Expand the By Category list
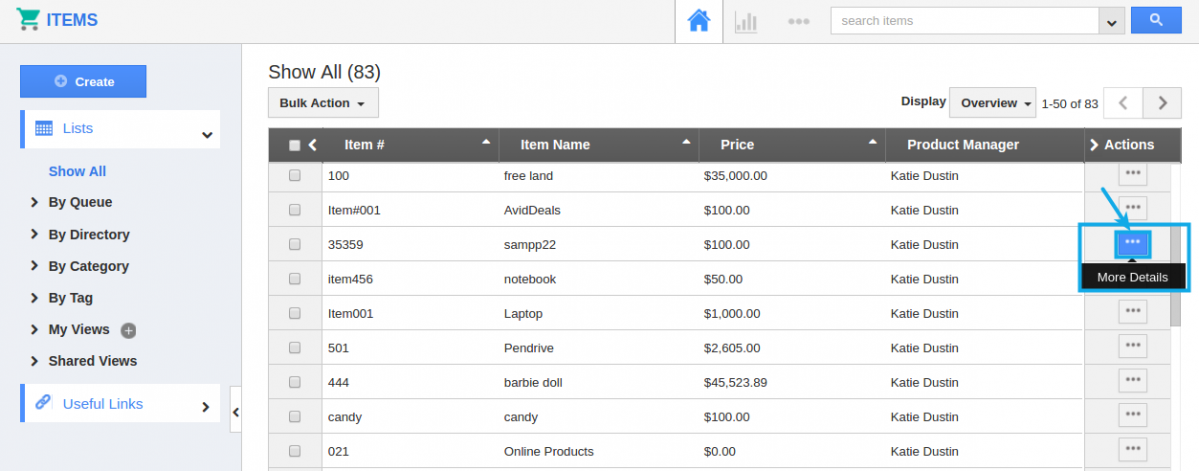 click(x=88, y=266)
